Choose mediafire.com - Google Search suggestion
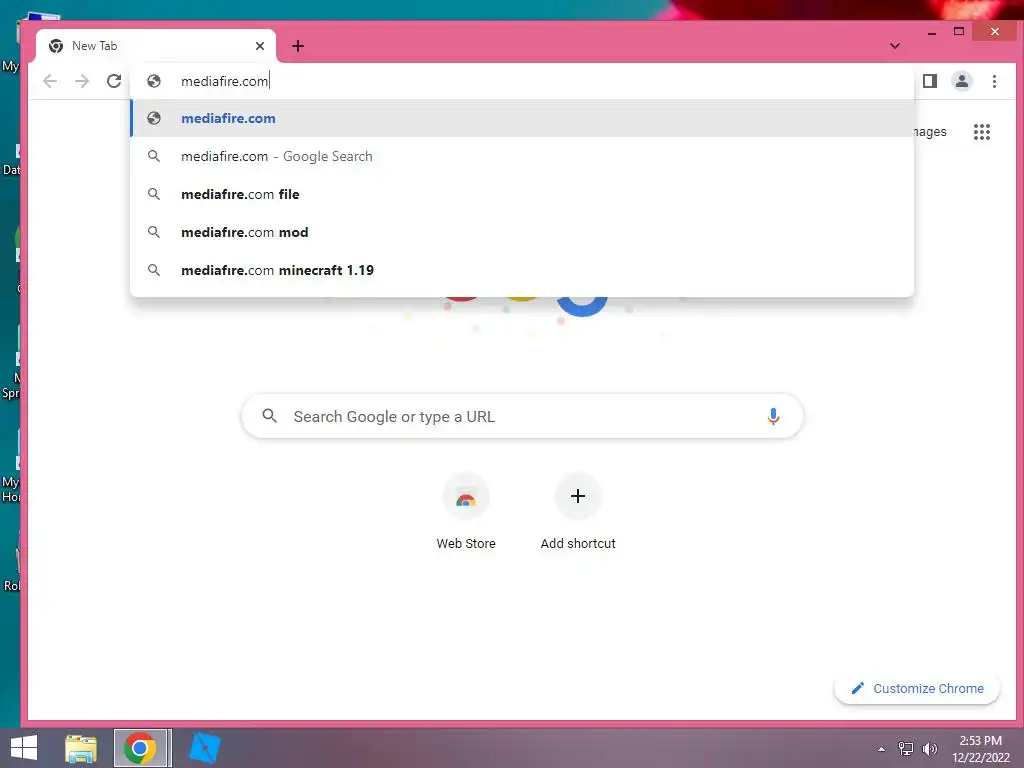The image size is (1024, 768). [x=522, y=156]
